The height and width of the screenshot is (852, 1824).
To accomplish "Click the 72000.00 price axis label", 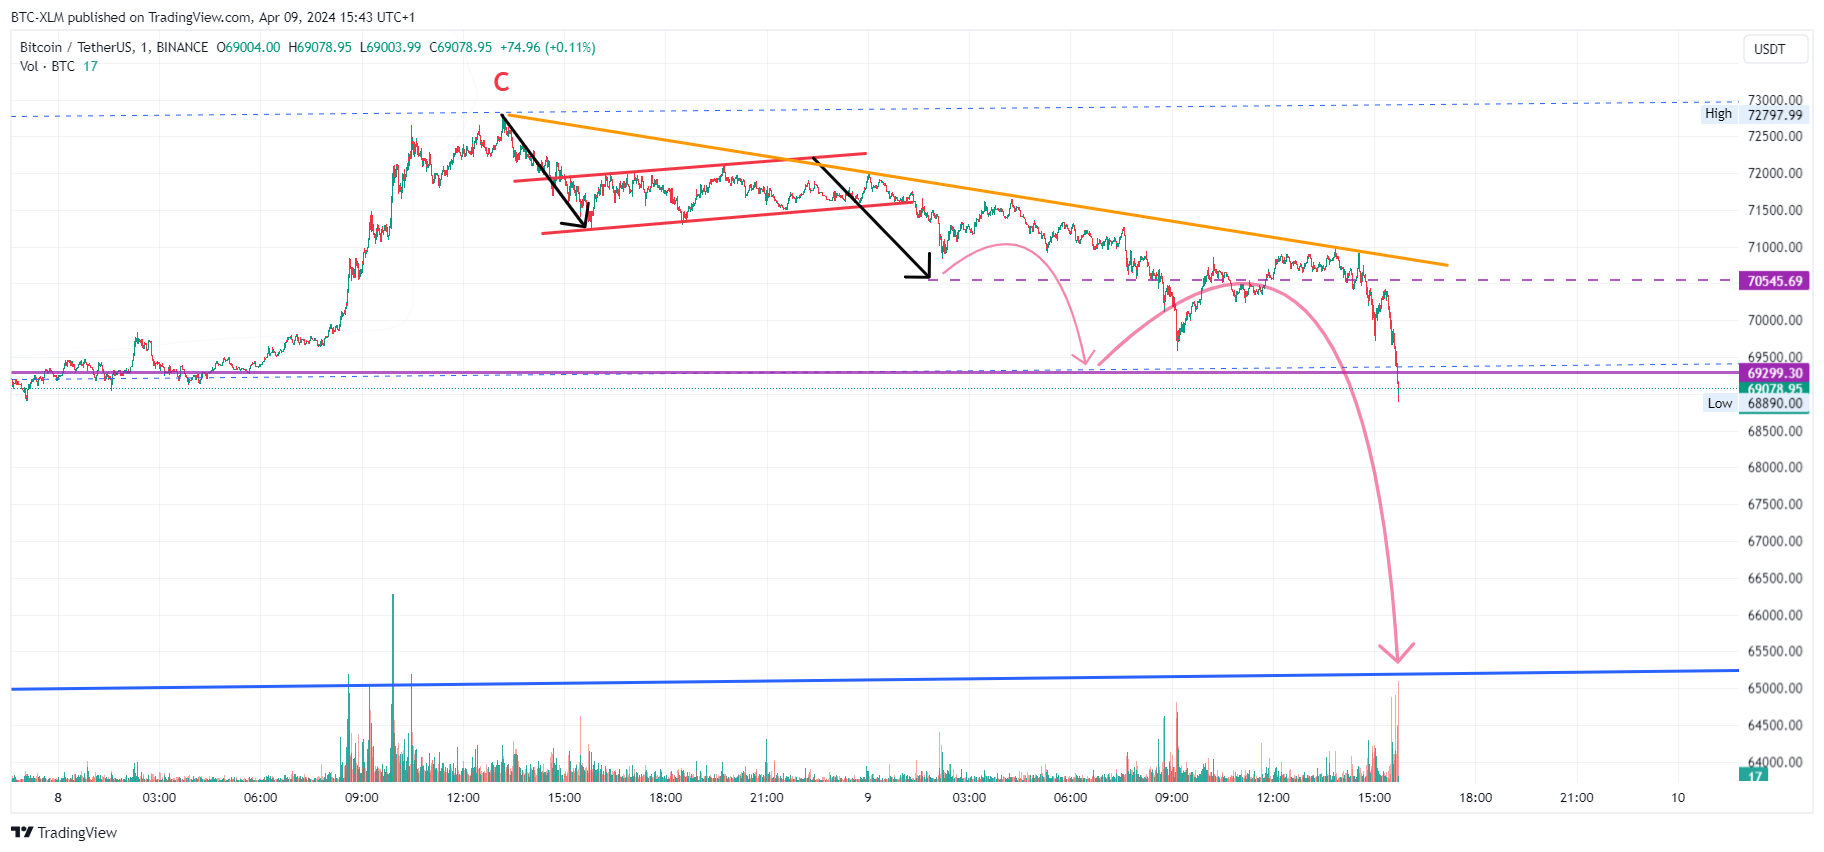I will (1774, 173).
